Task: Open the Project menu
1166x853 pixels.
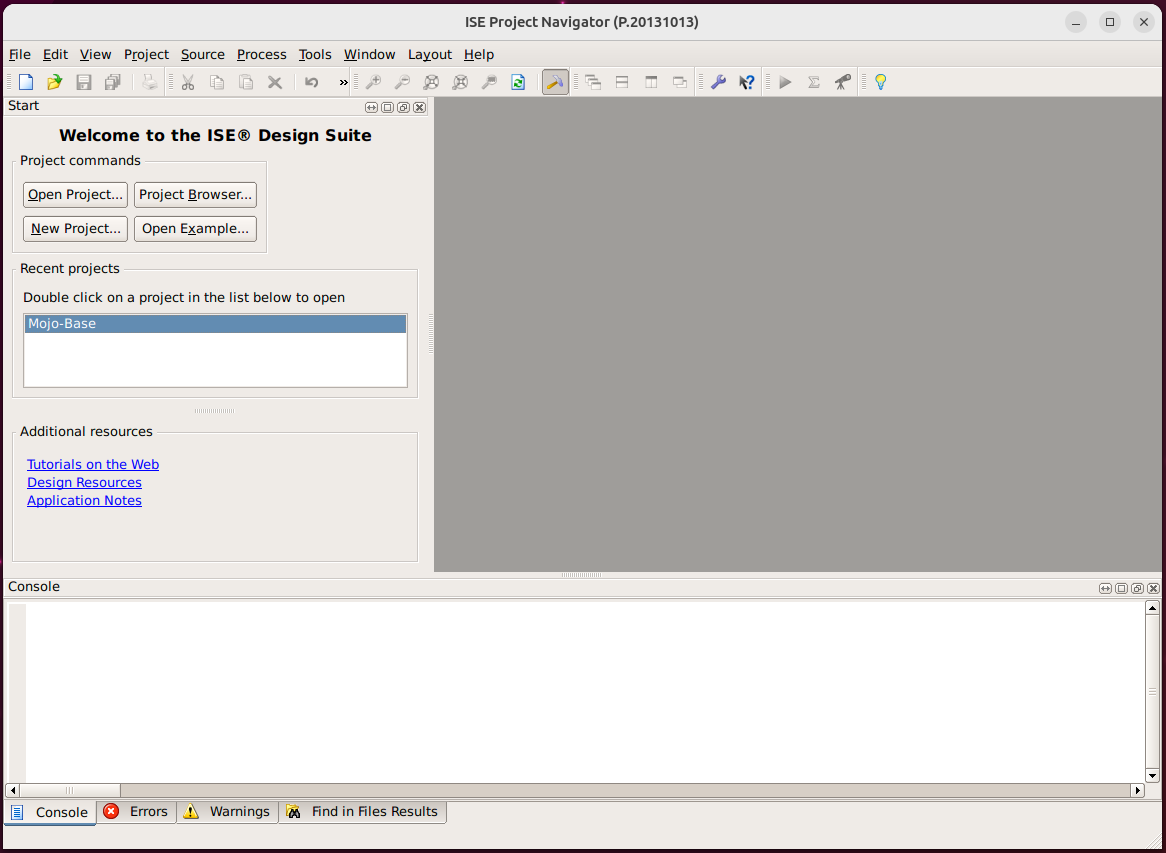Action: [146, 54]
